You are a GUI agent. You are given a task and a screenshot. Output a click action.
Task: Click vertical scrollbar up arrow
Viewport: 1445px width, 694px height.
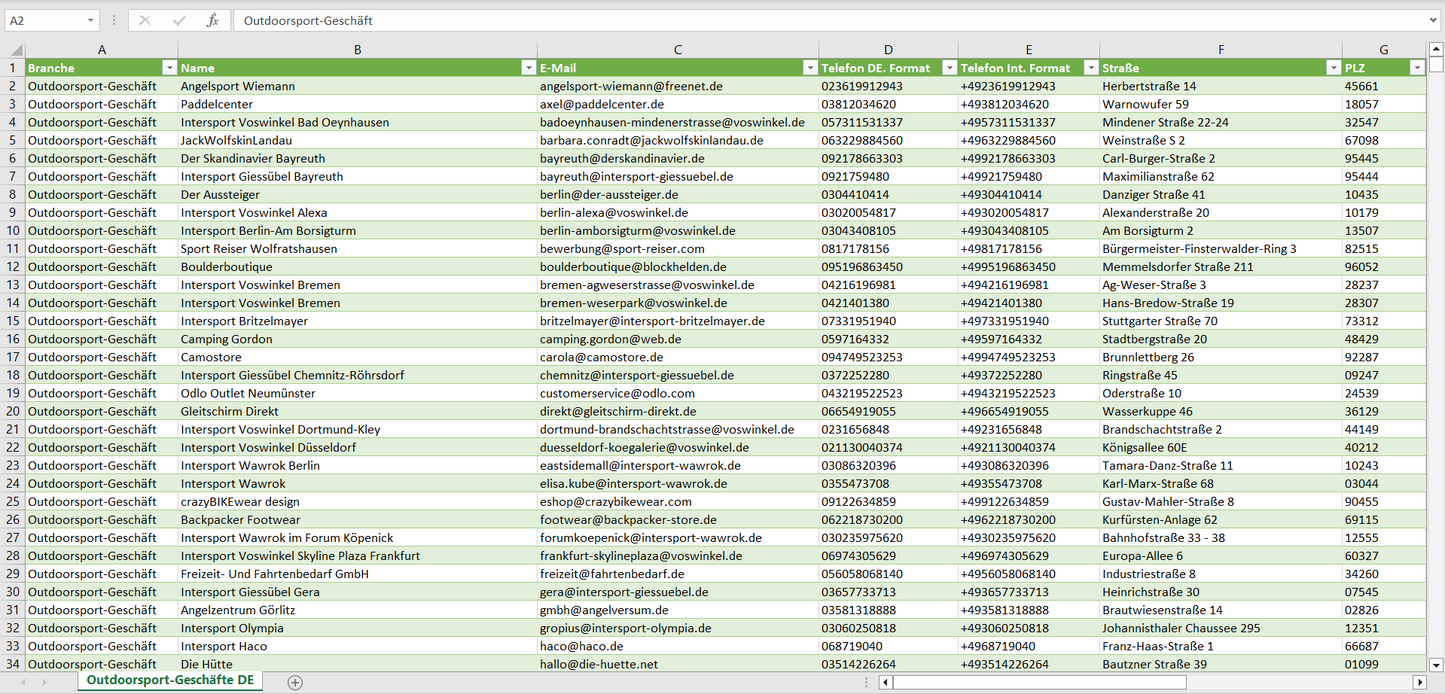[1436, 49]
